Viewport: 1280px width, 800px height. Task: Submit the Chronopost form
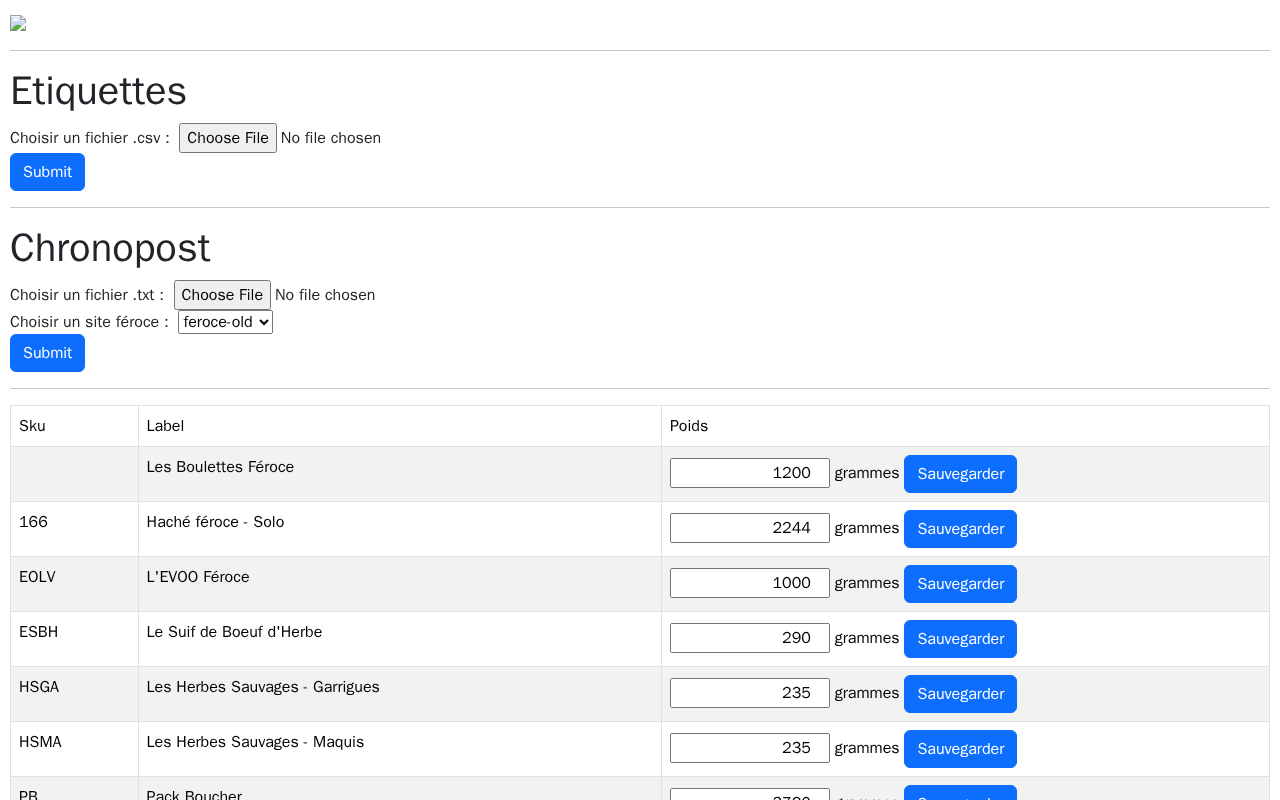(x=47, y=353)
